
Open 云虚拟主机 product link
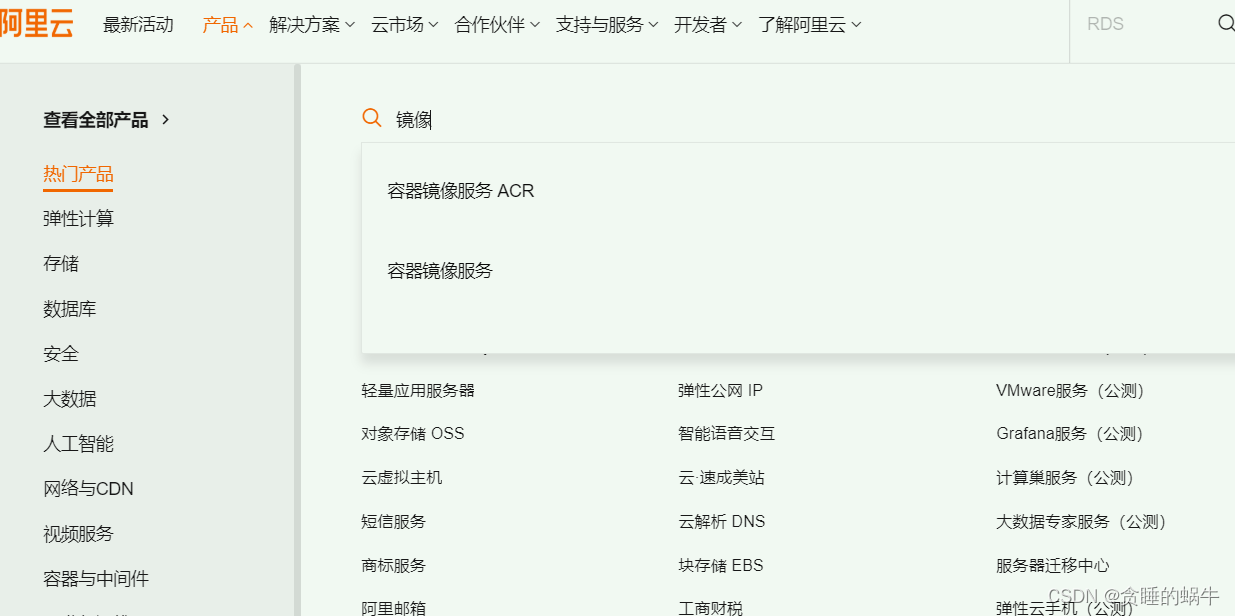[x=402, y=477]
